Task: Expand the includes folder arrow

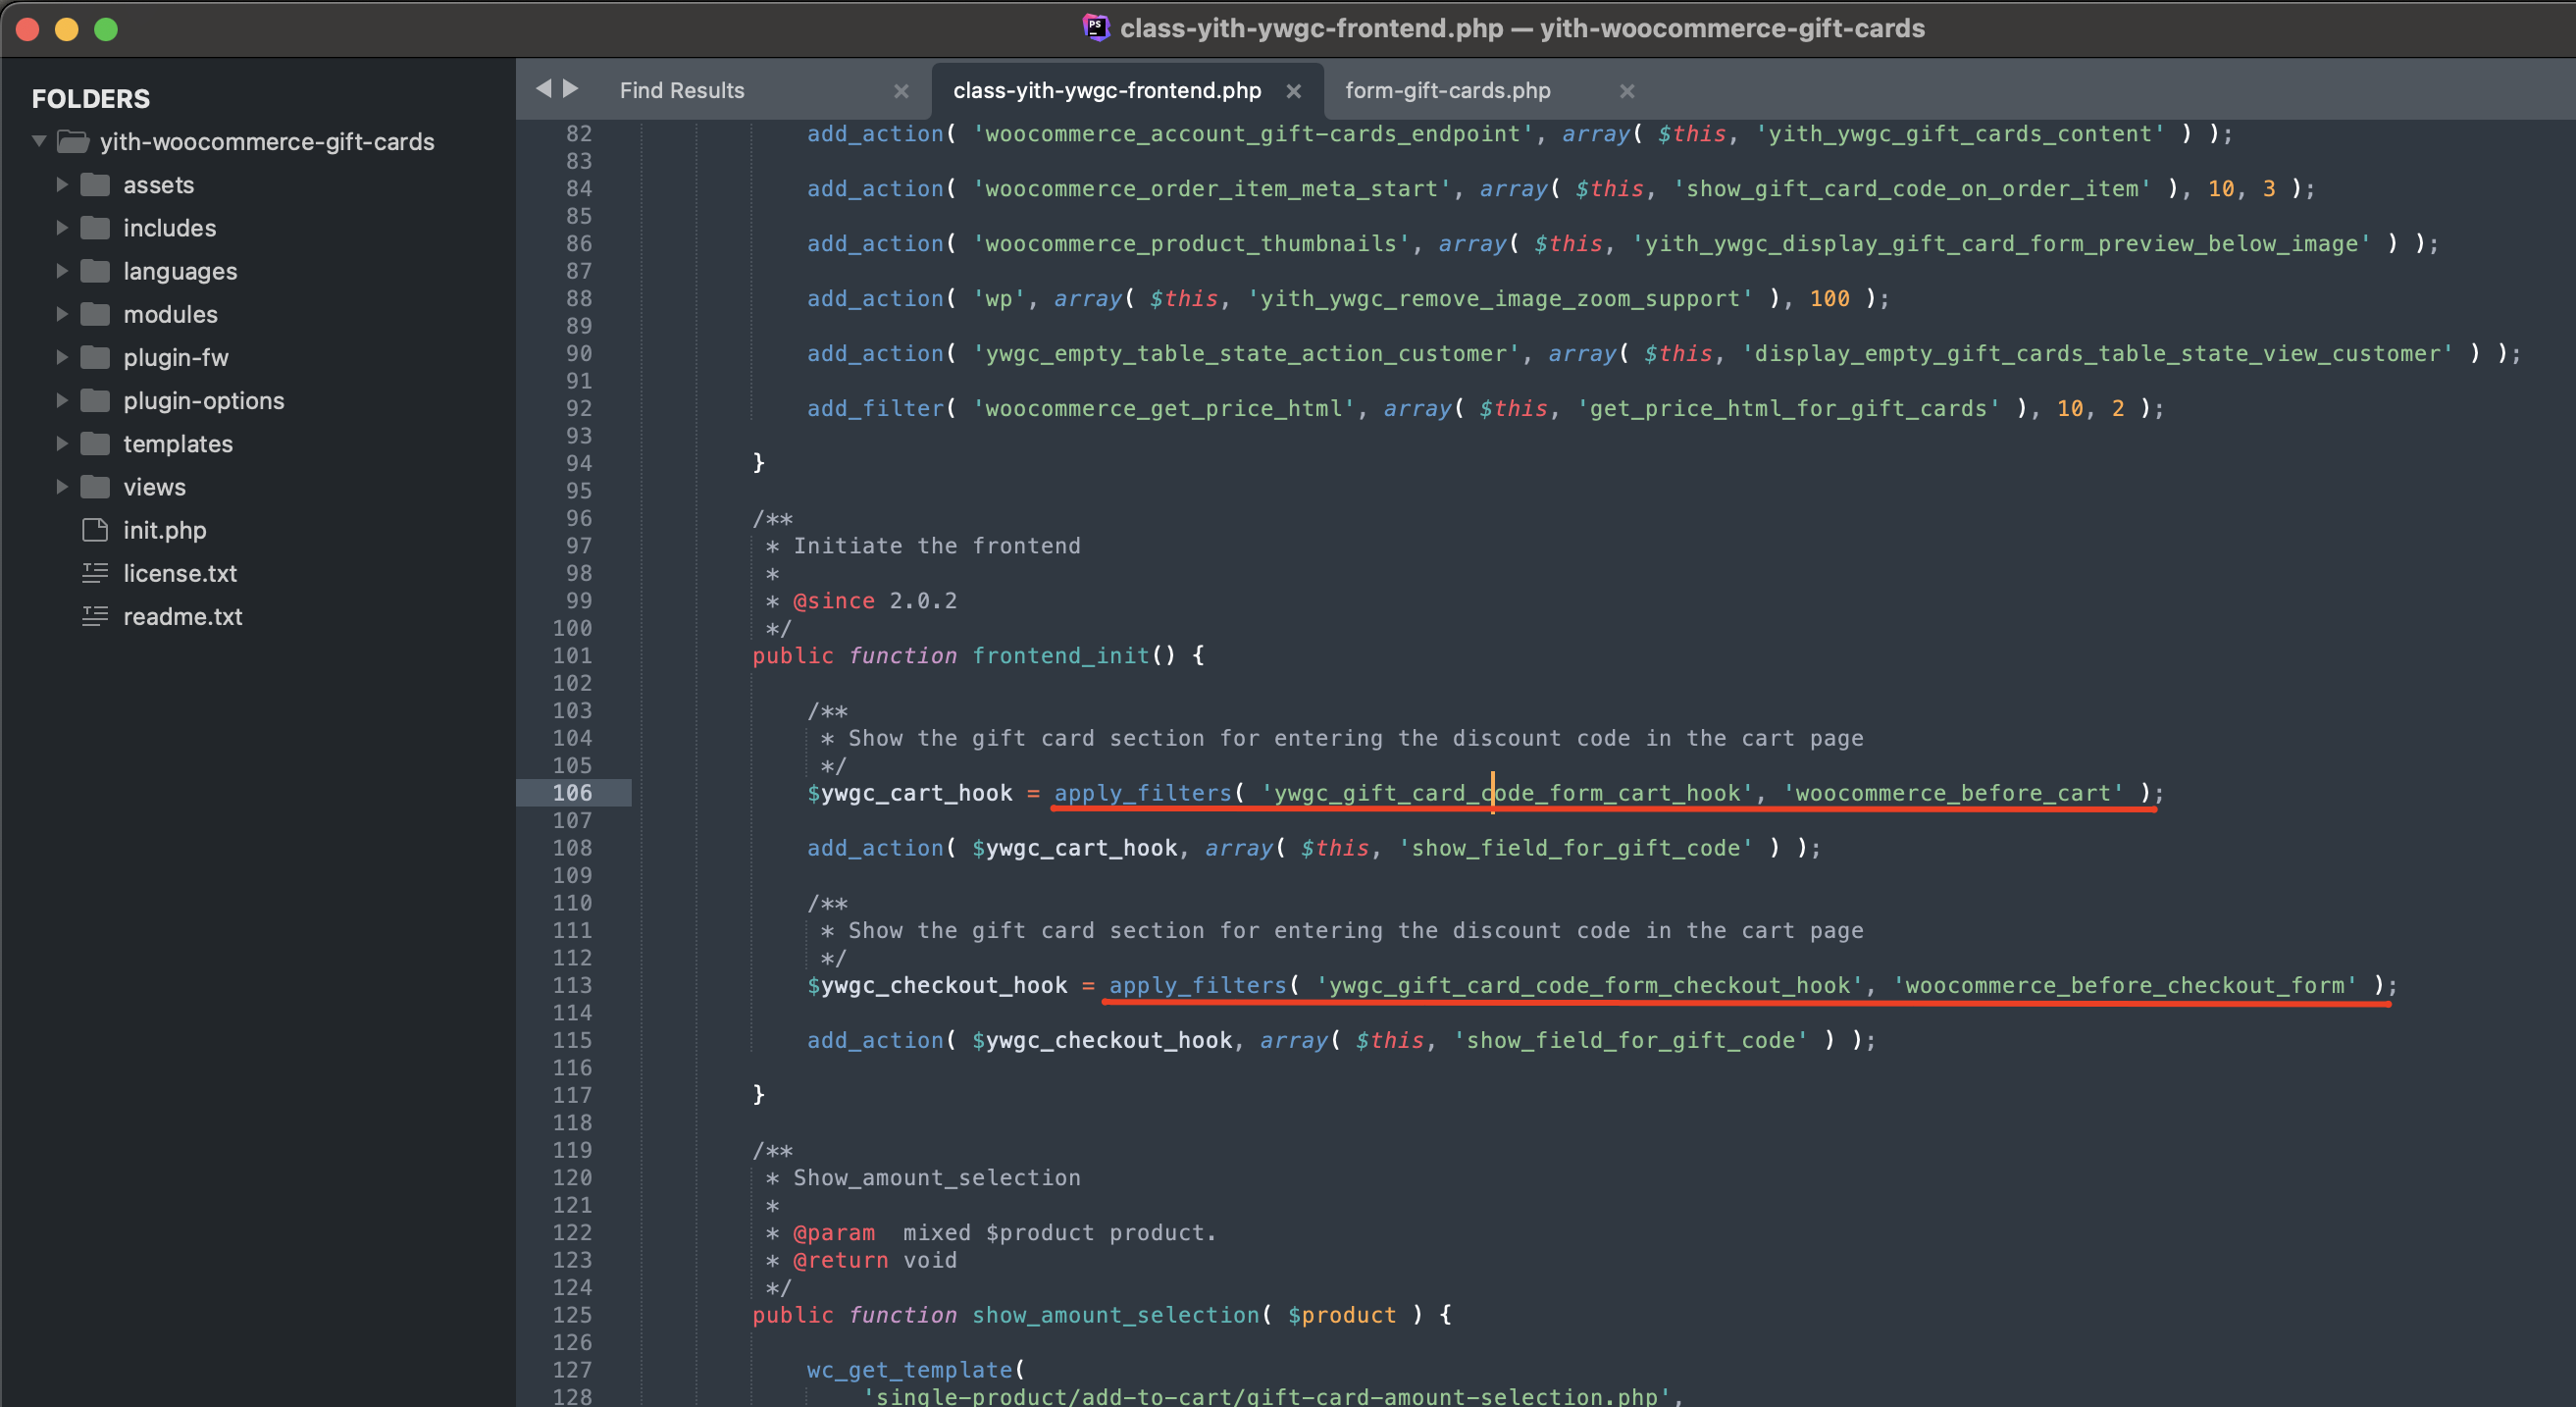Action: (62, 228)
